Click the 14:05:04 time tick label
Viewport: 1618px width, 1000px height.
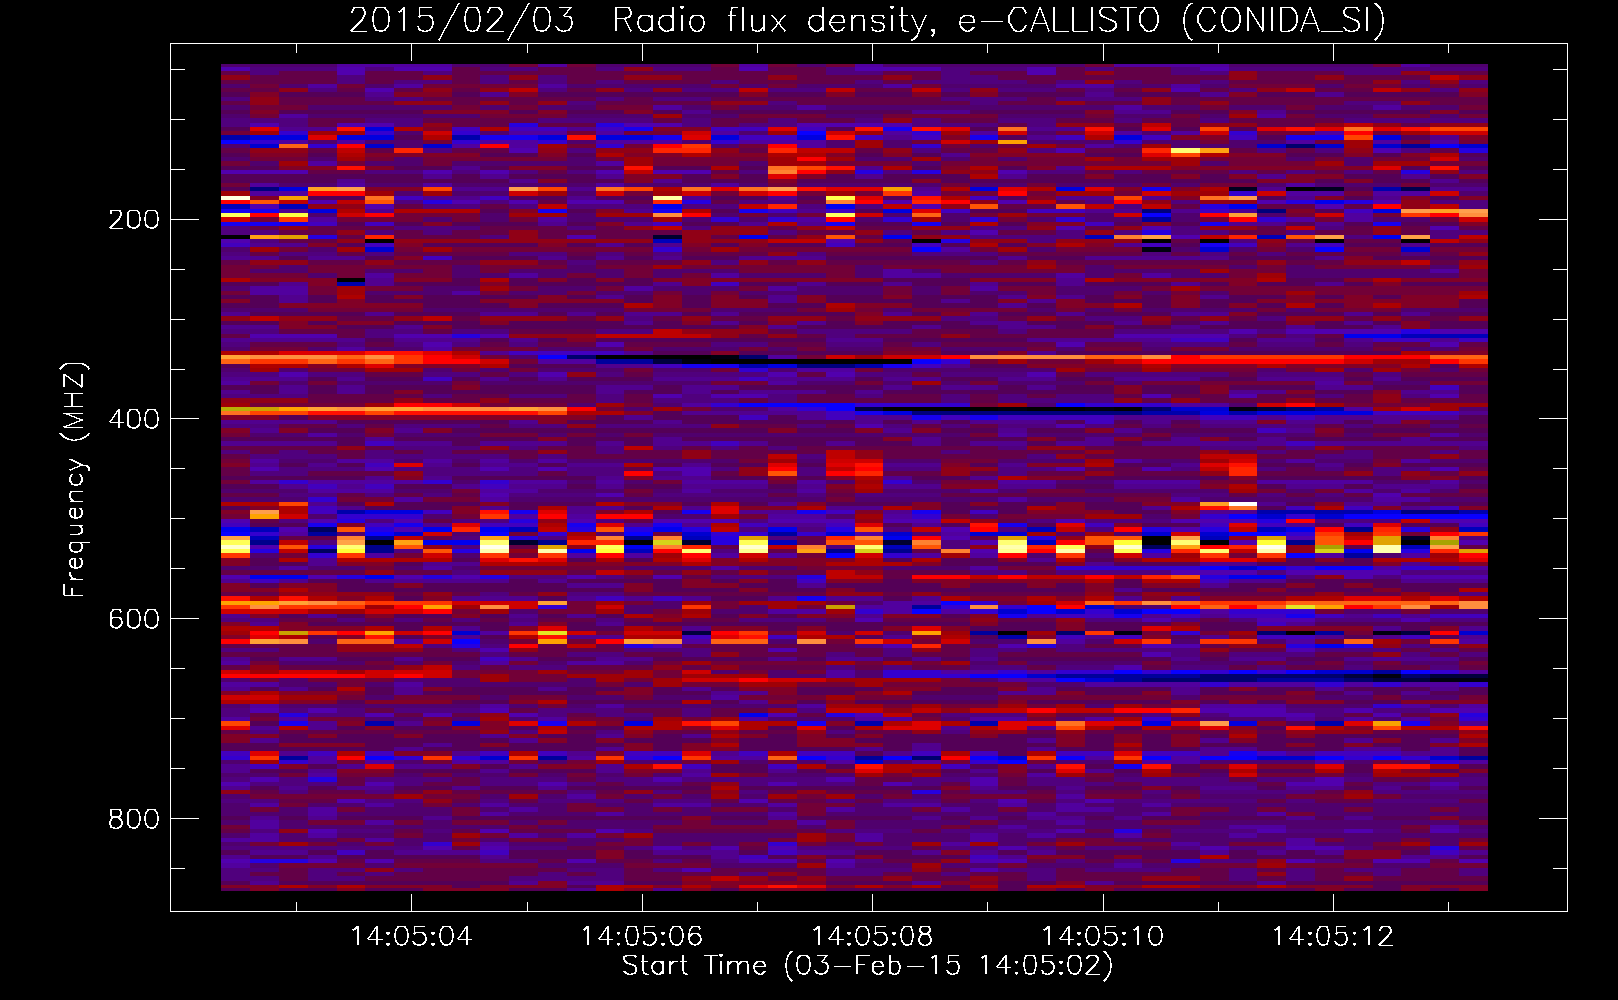coord(411,937)
